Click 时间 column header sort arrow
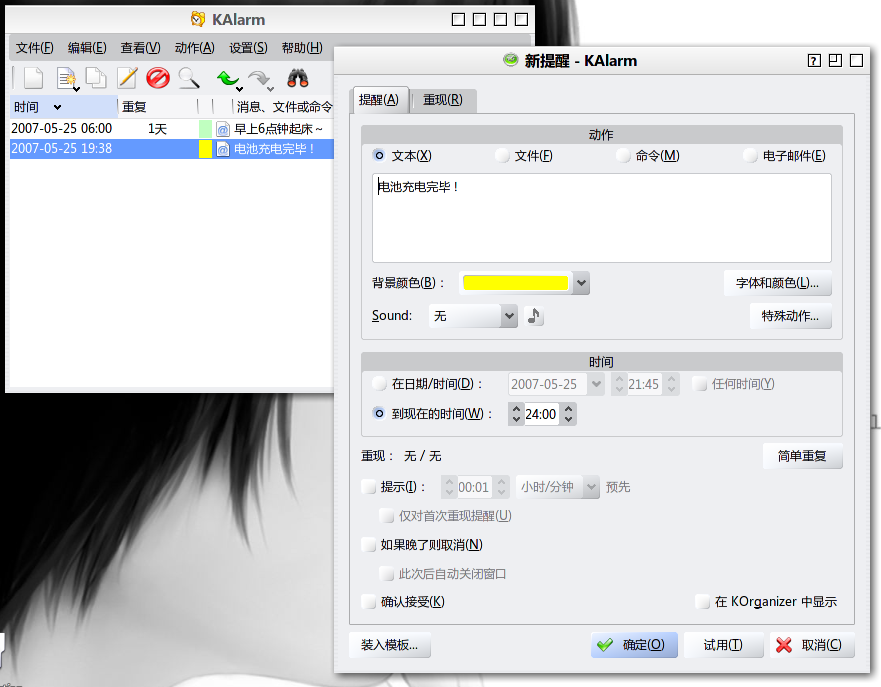881x687 pixels. (x=57, y=107)
